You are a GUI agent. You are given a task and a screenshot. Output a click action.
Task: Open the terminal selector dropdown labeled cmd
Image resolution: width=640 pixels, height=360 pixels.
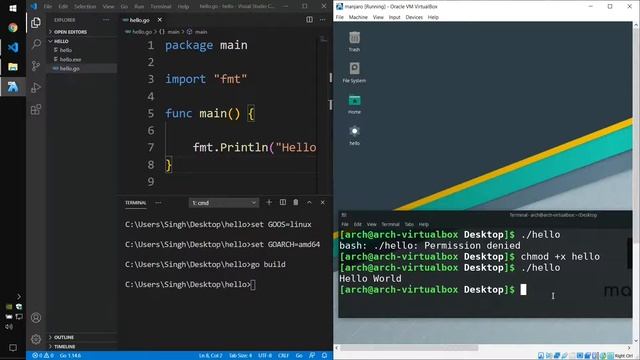point(224,203)
